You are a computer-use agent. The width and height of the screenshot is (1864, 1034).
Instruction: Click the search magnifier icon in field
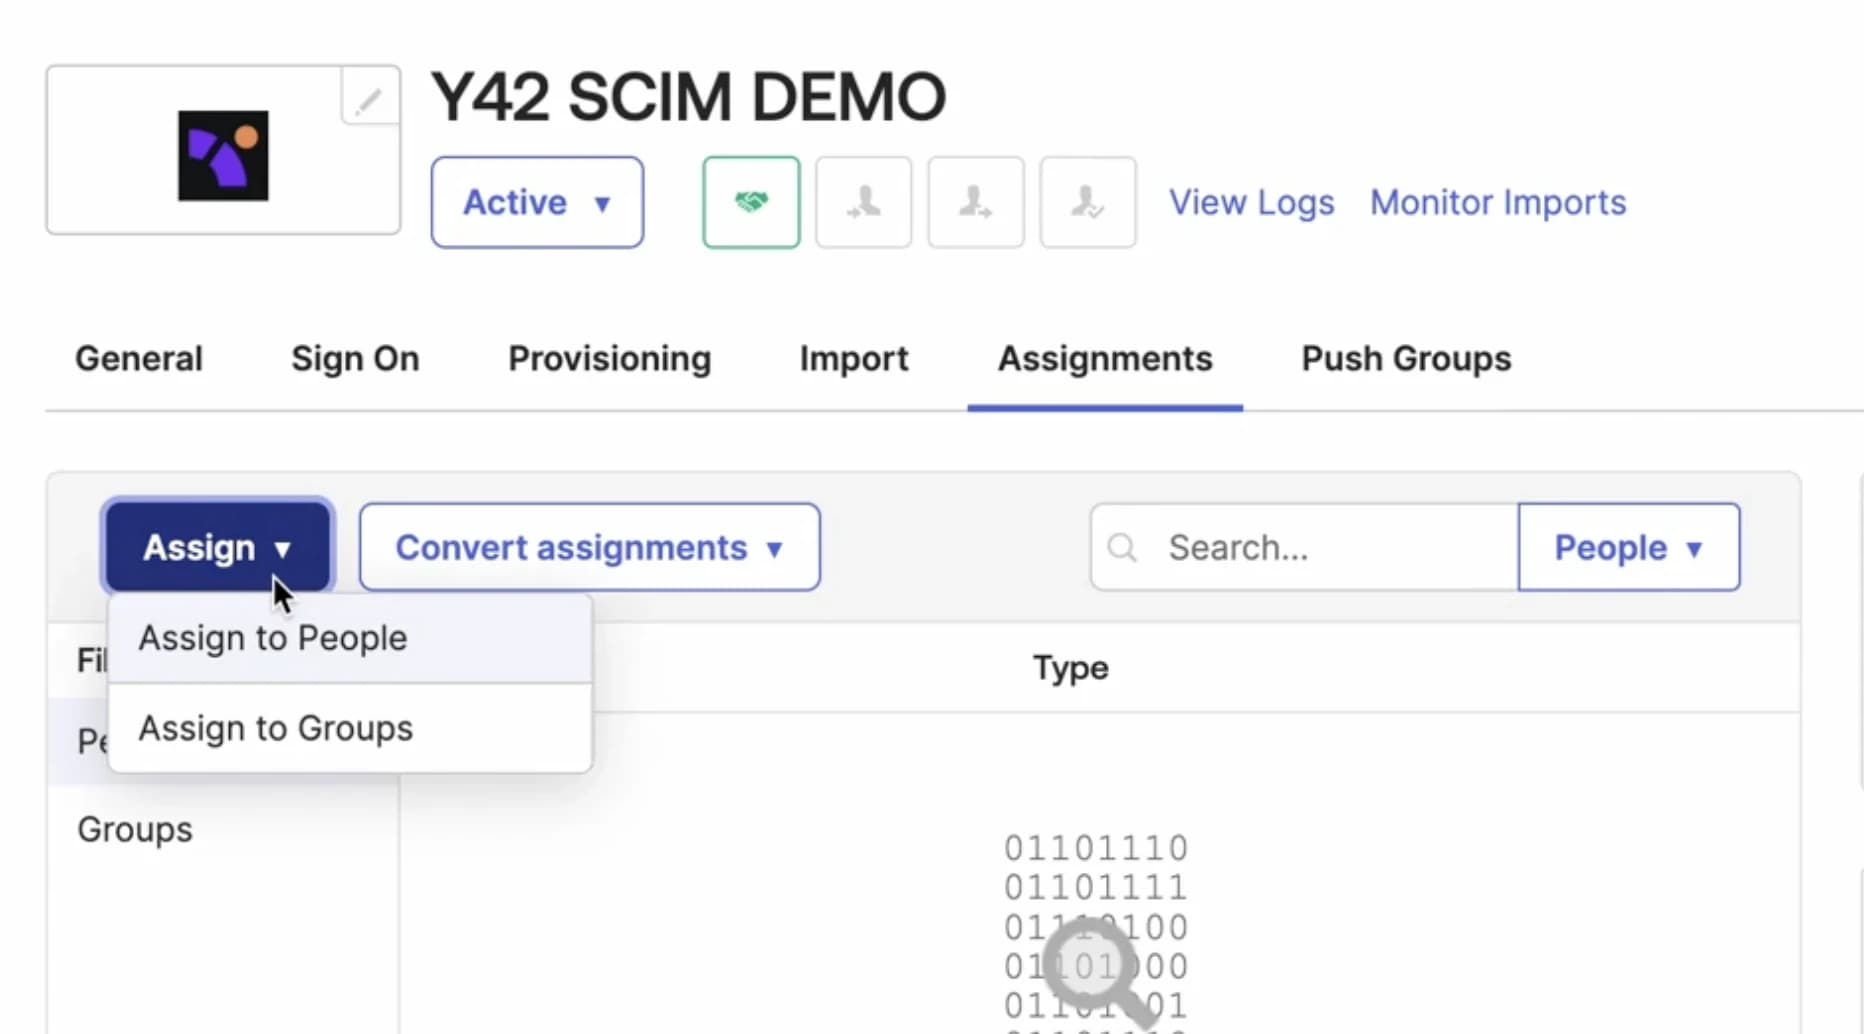(1122, 548)
